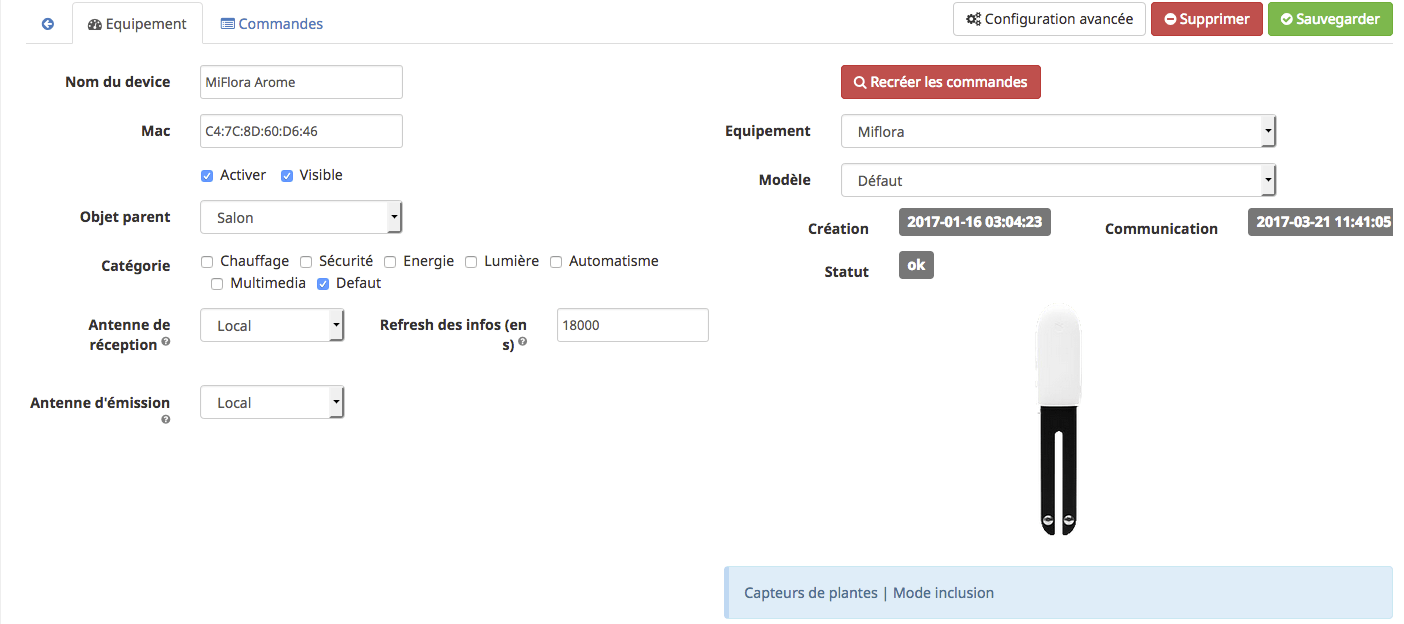
Task: Open the Equipement Miflora dropdown
Action: (x=1058, y=131)
